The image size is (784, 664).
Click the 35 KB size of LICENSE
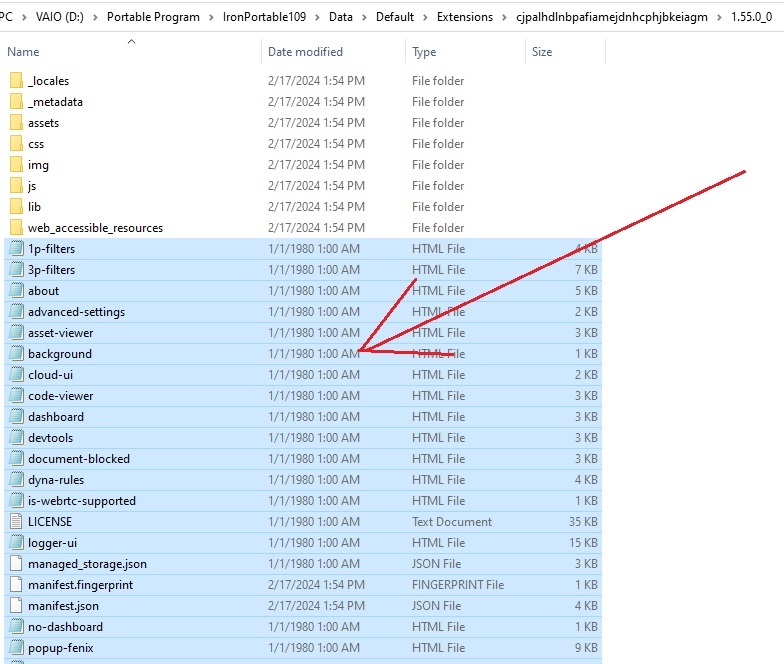pyautogui.click(x=583, y=522)
